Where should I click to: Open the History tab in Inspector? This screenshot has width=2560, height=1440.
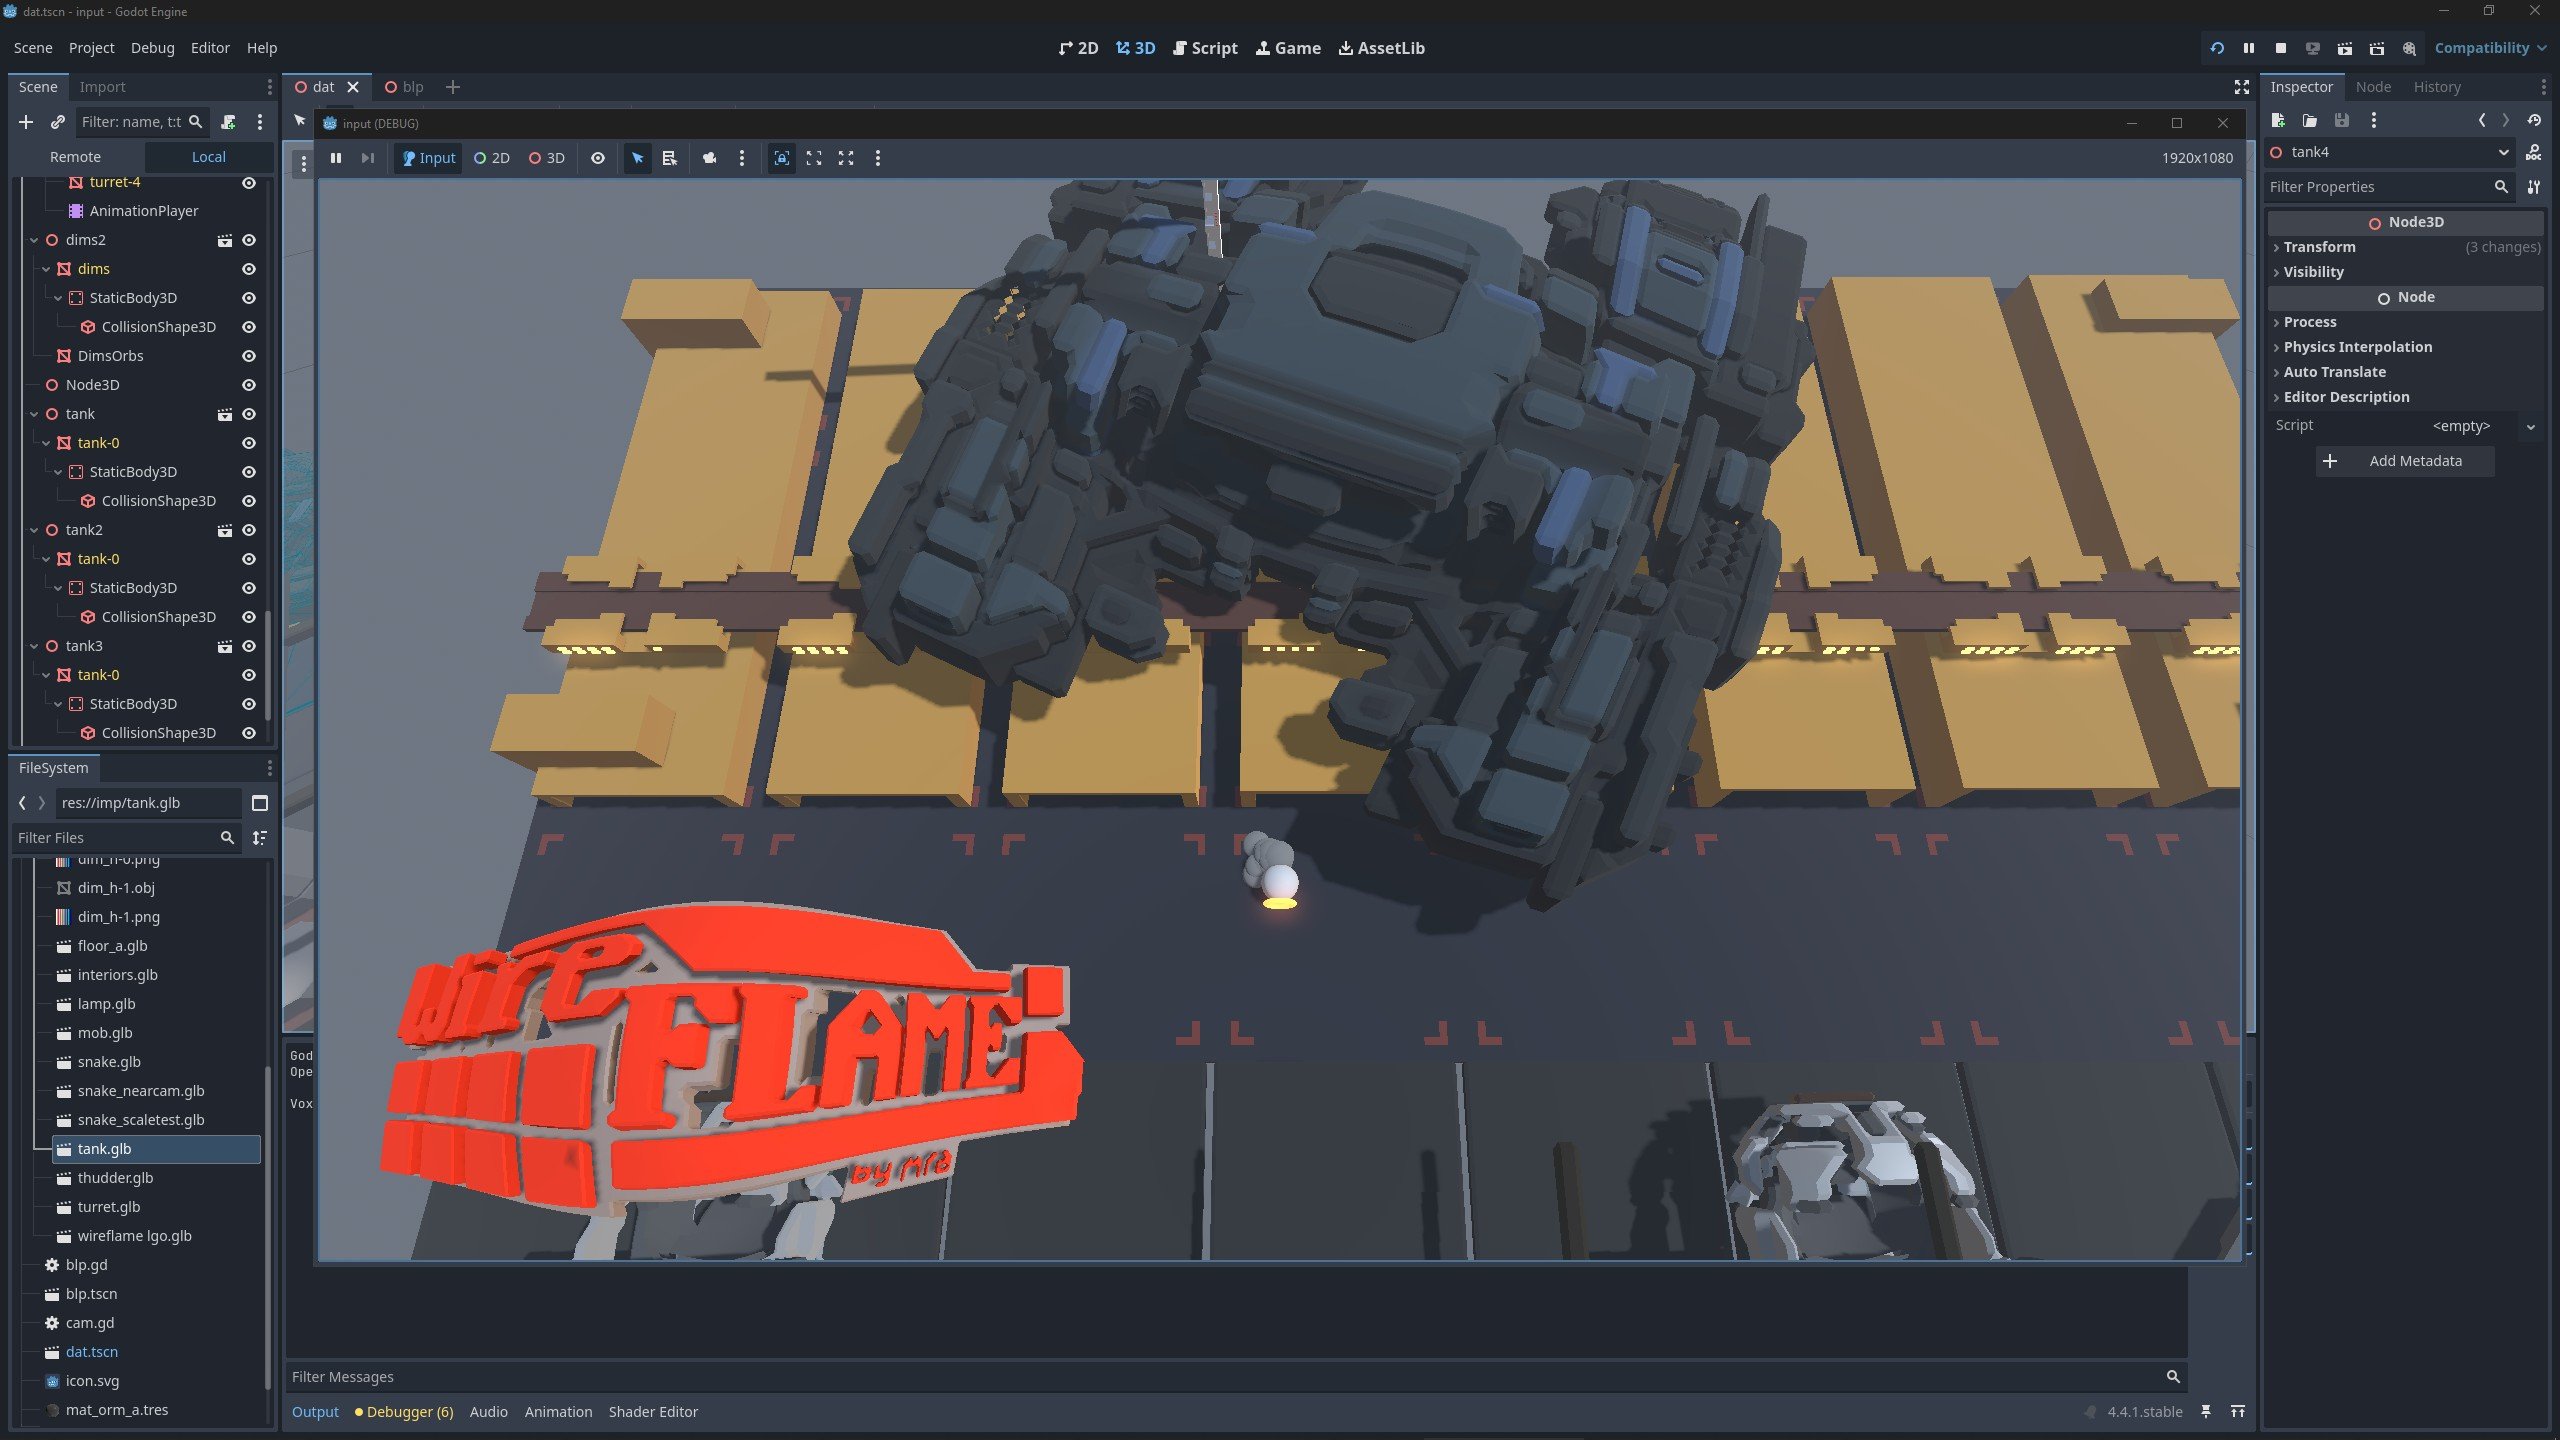click(x=2436, y=87)
